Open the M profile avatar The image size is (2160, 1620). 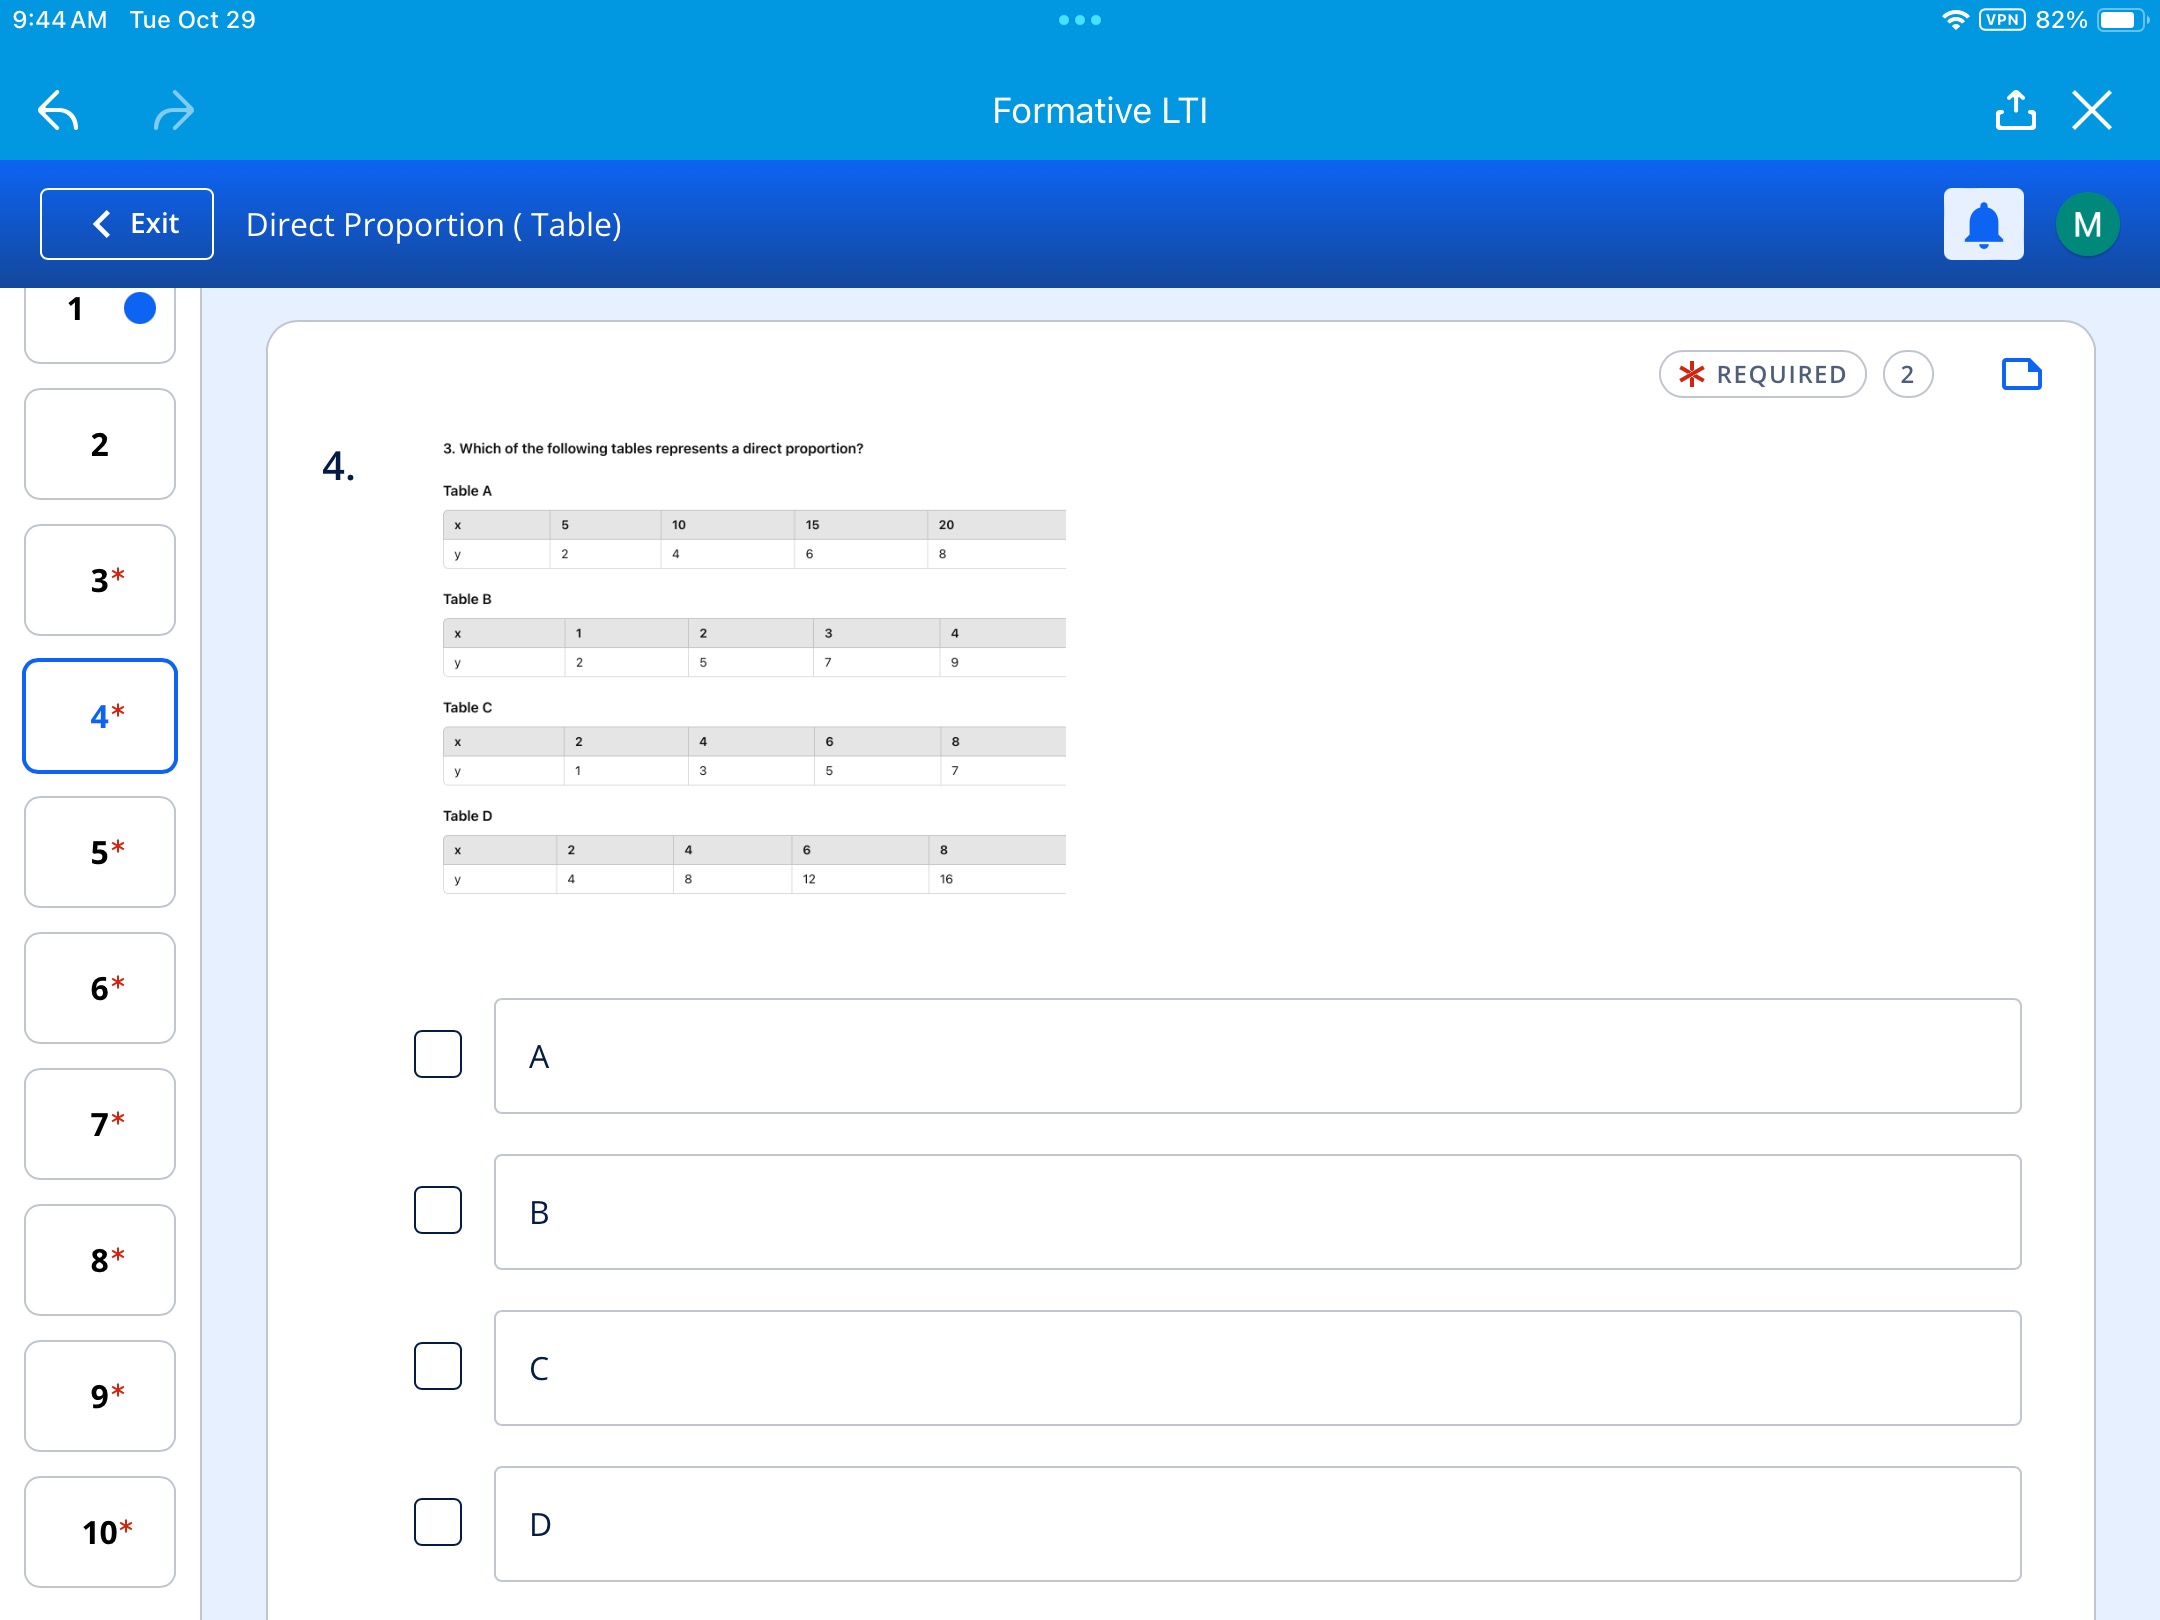point(2087,224)
